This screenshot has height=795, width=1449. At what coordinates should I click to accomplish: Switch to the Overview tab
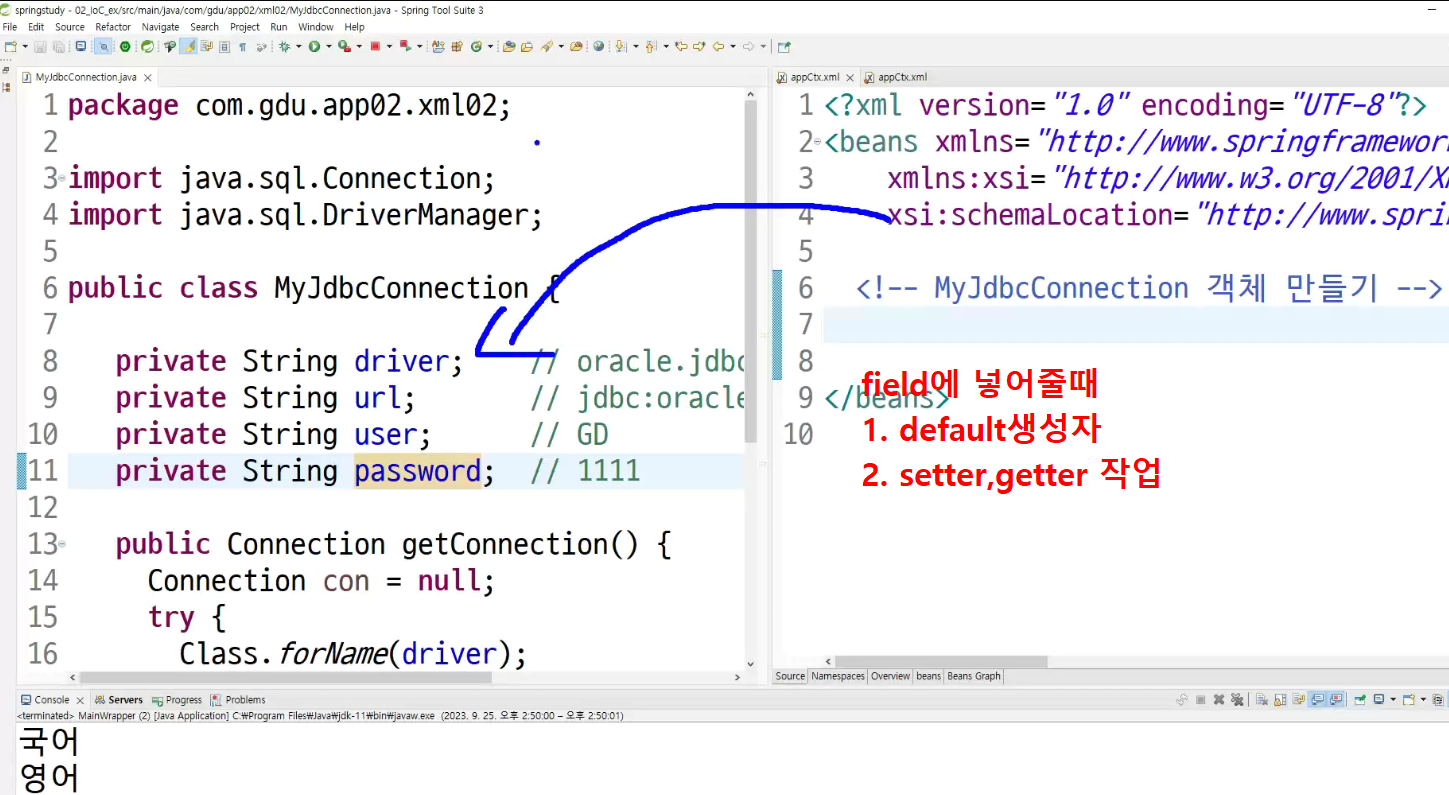point(890,676)
